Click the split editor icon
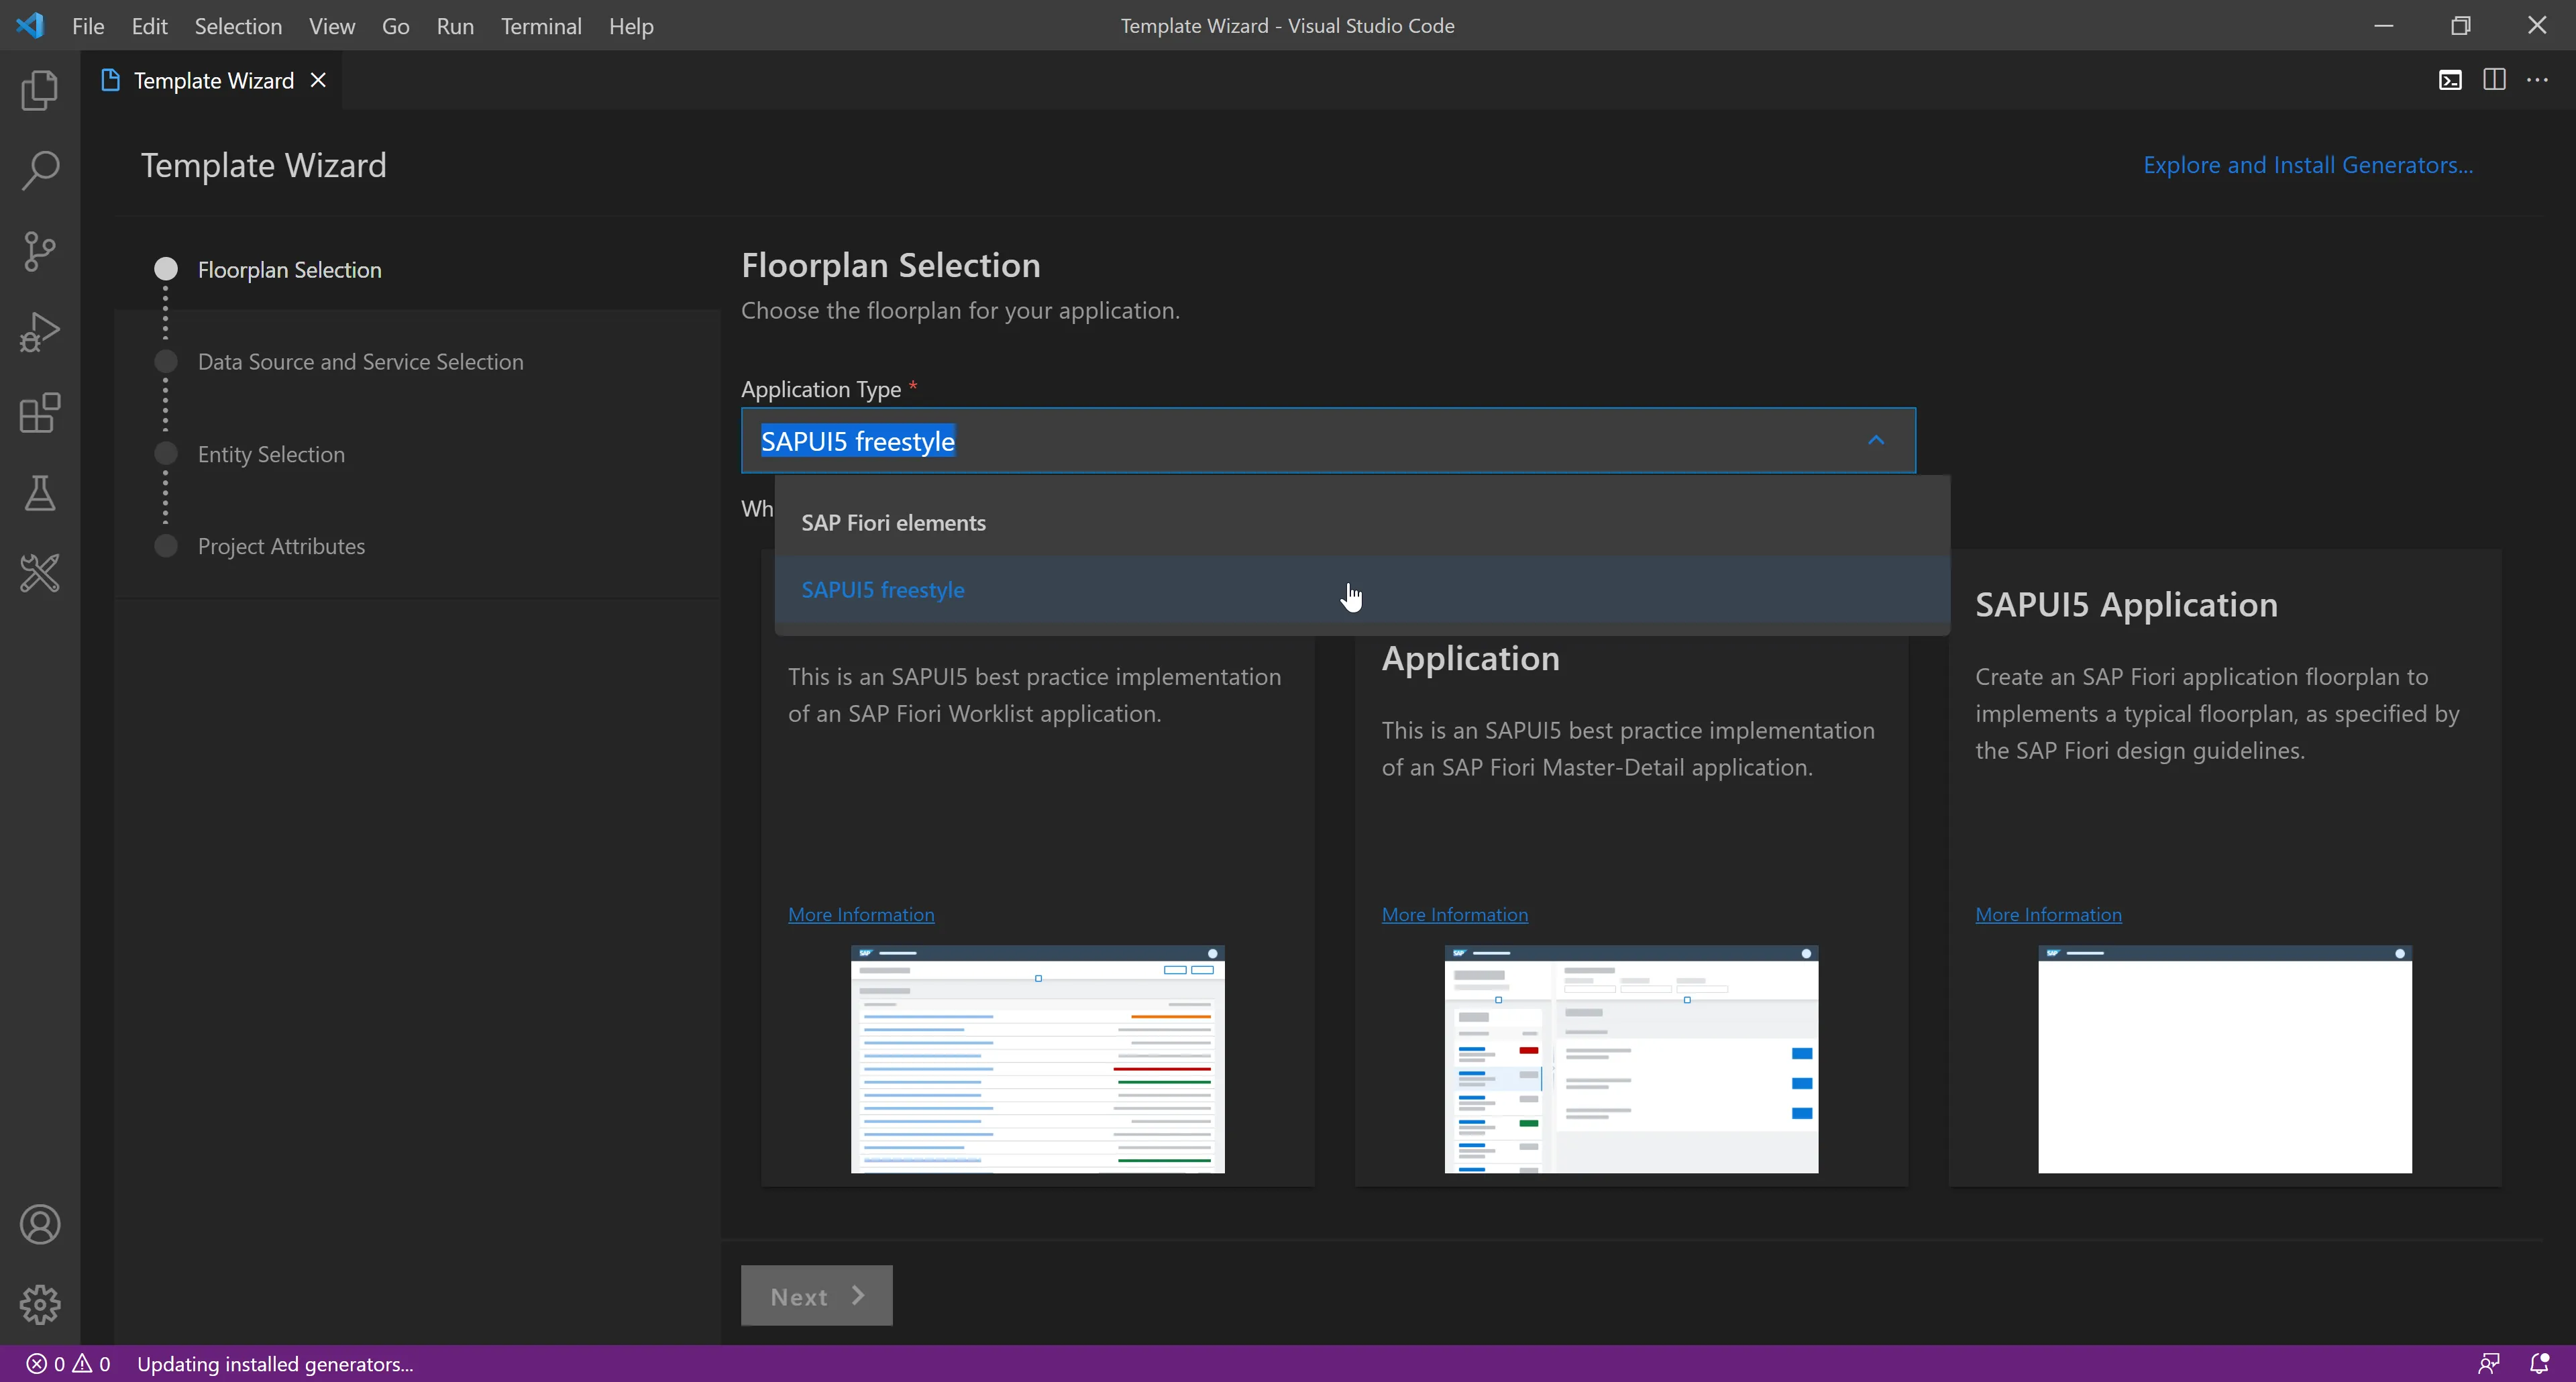 click(2494, 80)
